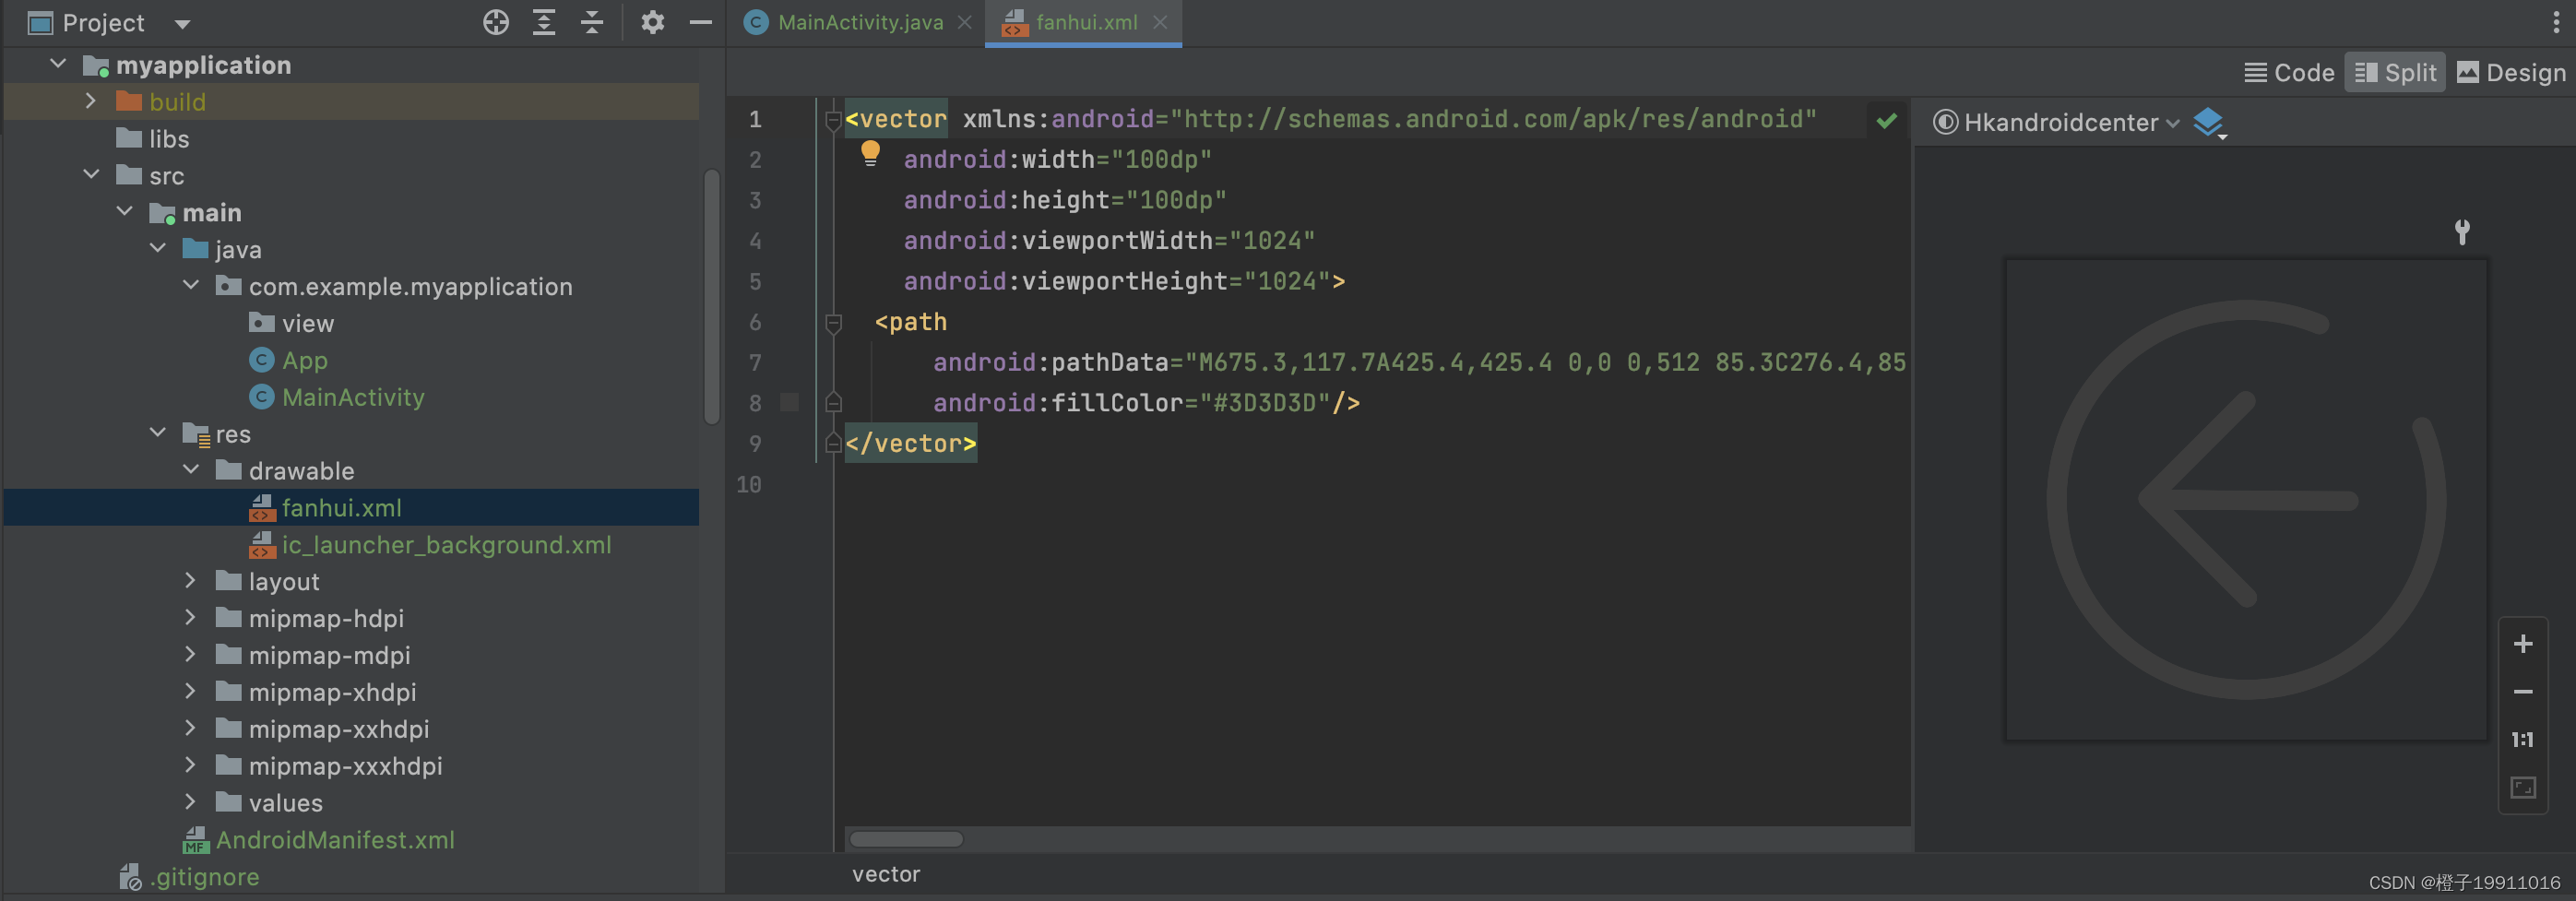
Task: Expand the build folder
Action: pyautogui.click(x=91, y=101)
